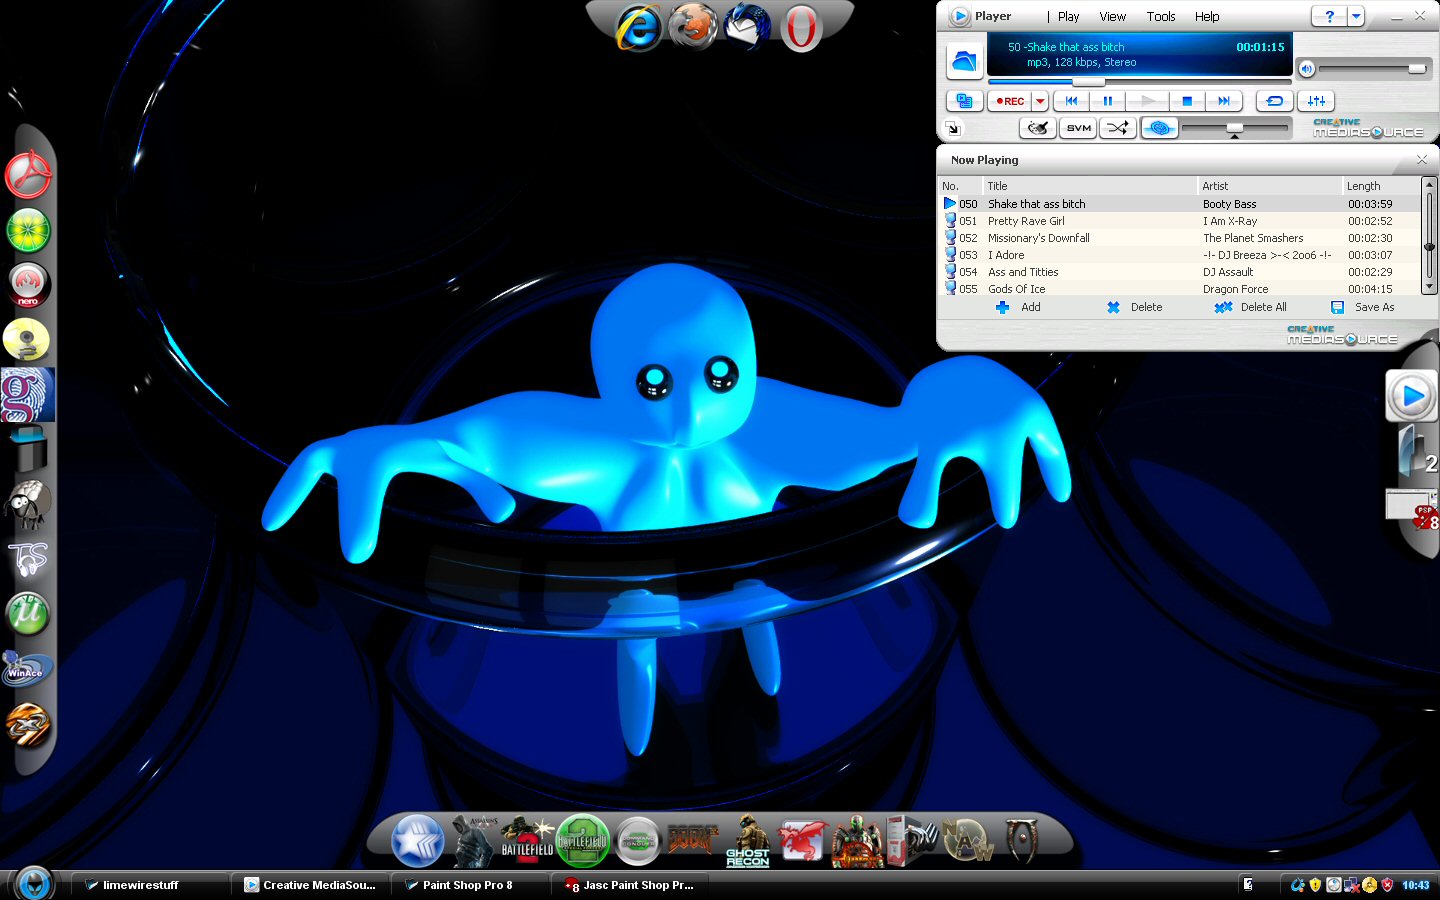The height and width of the screenshot is (900, 1440).
Task: Launch the green Battlefield 2 icon
Action: (x=582, y=840)
